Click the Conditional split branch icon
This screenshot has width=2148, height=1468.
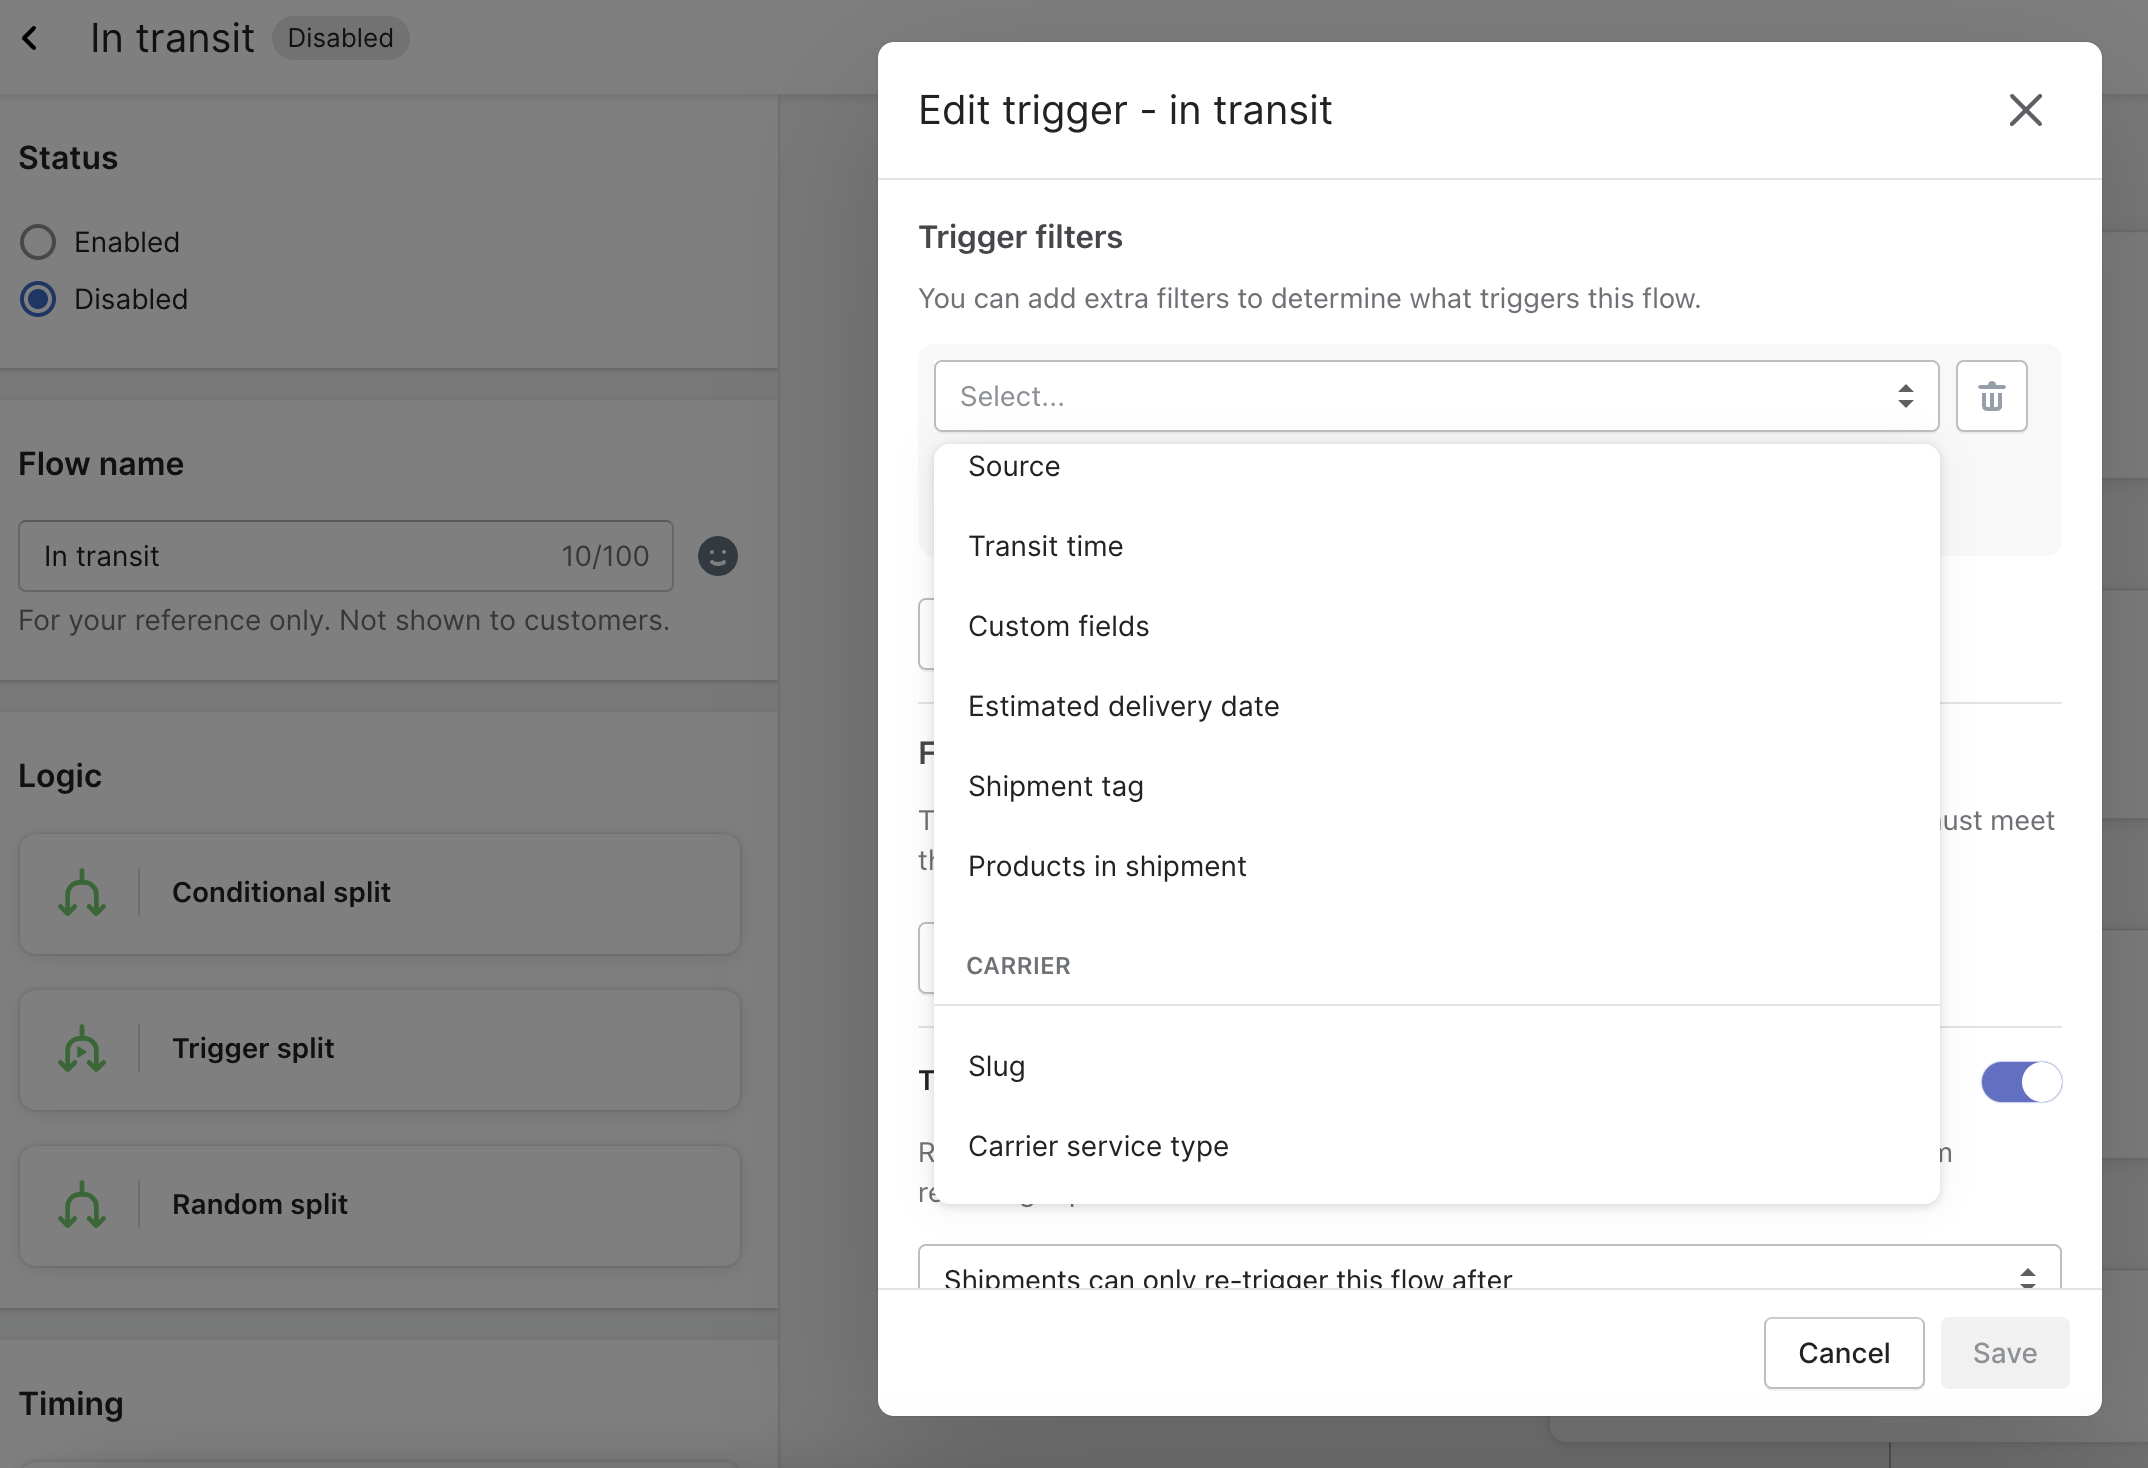pyautogui.click(x=82, y=893)
